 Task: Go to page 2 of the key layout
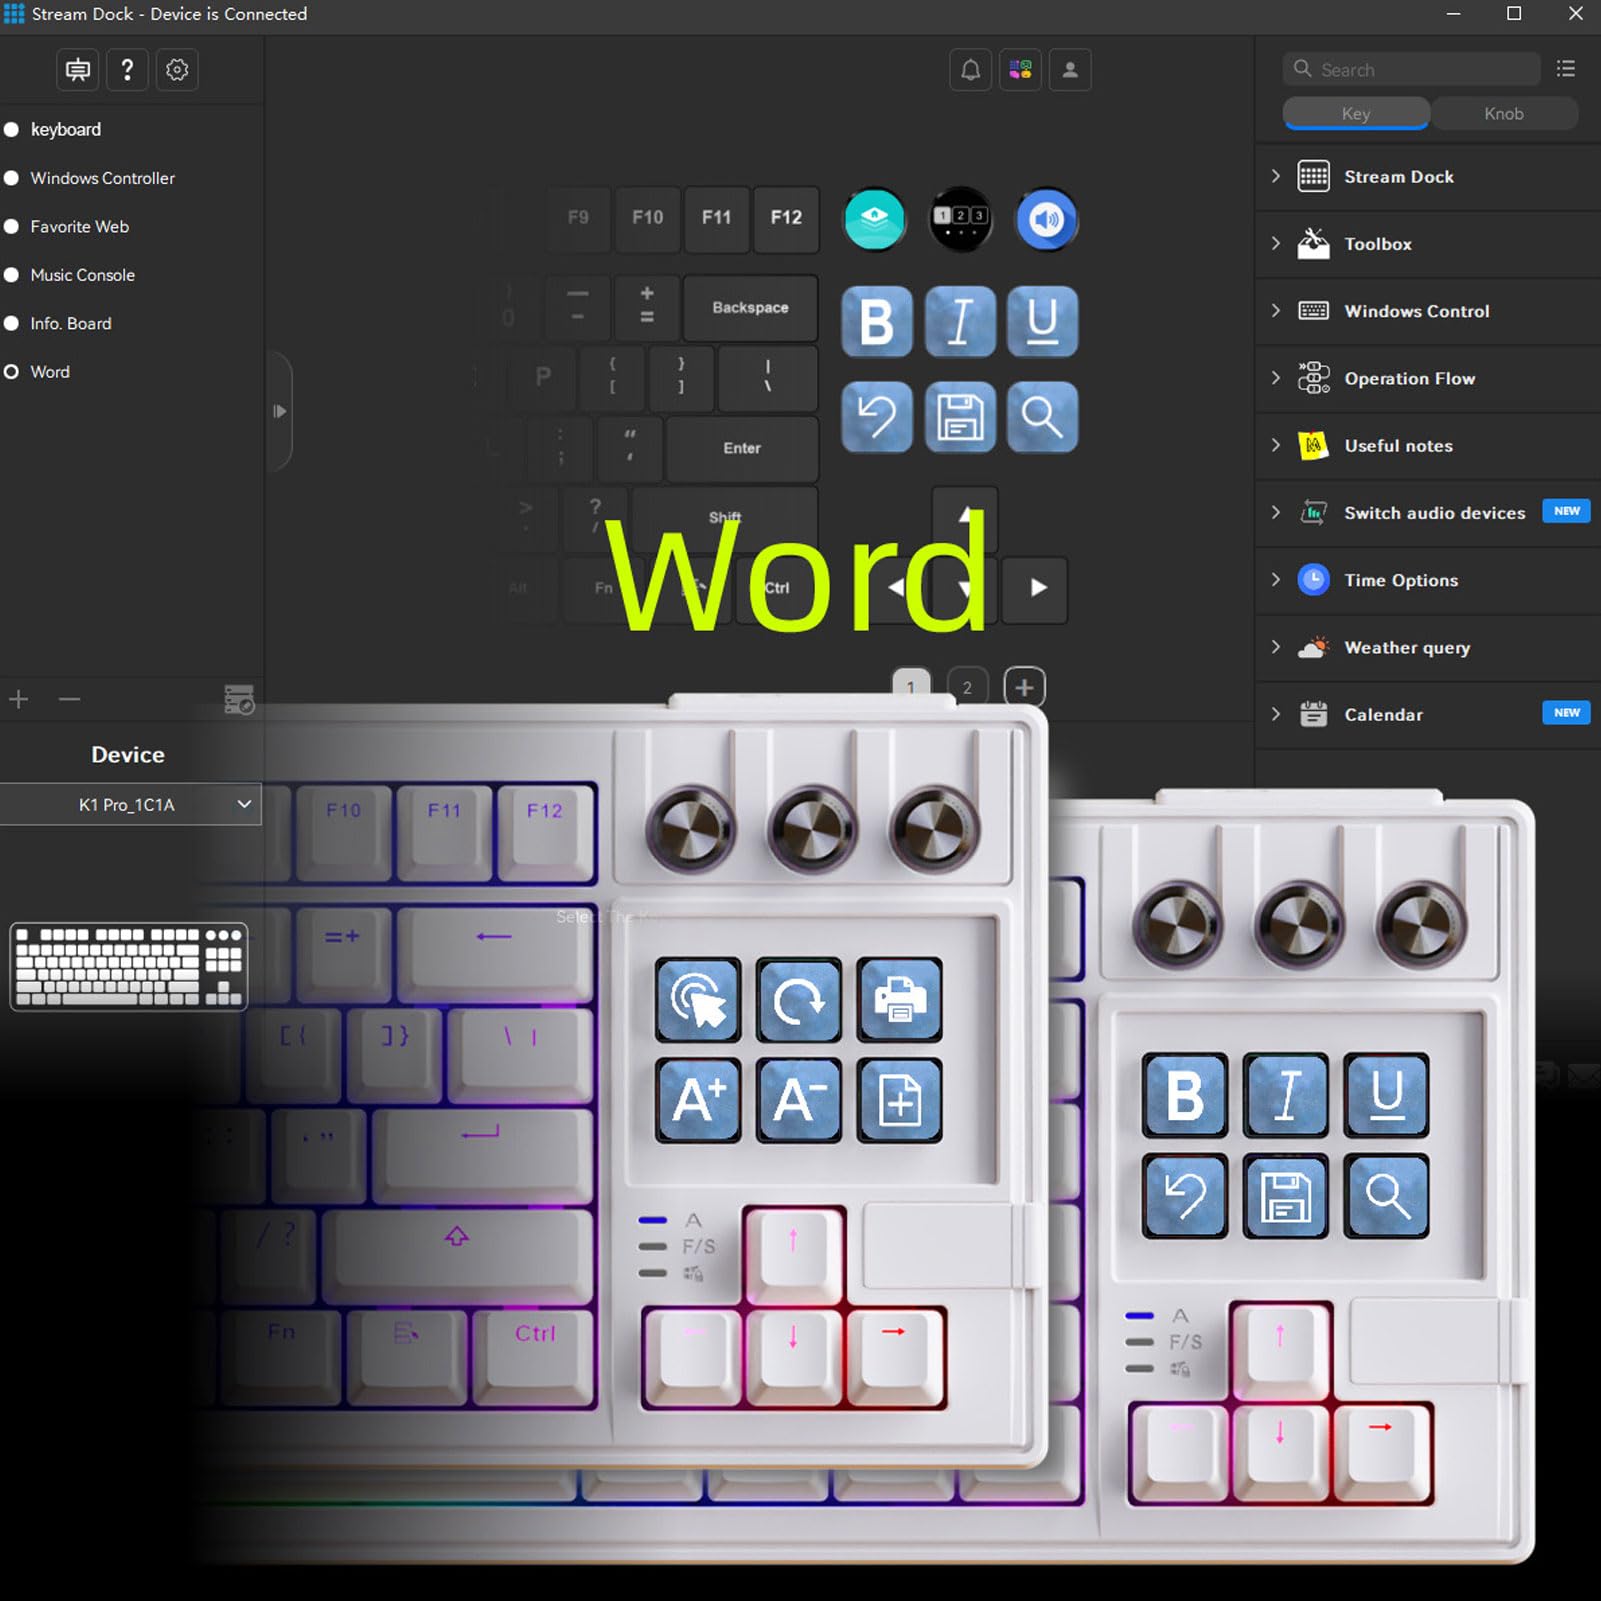click(967, 687)
